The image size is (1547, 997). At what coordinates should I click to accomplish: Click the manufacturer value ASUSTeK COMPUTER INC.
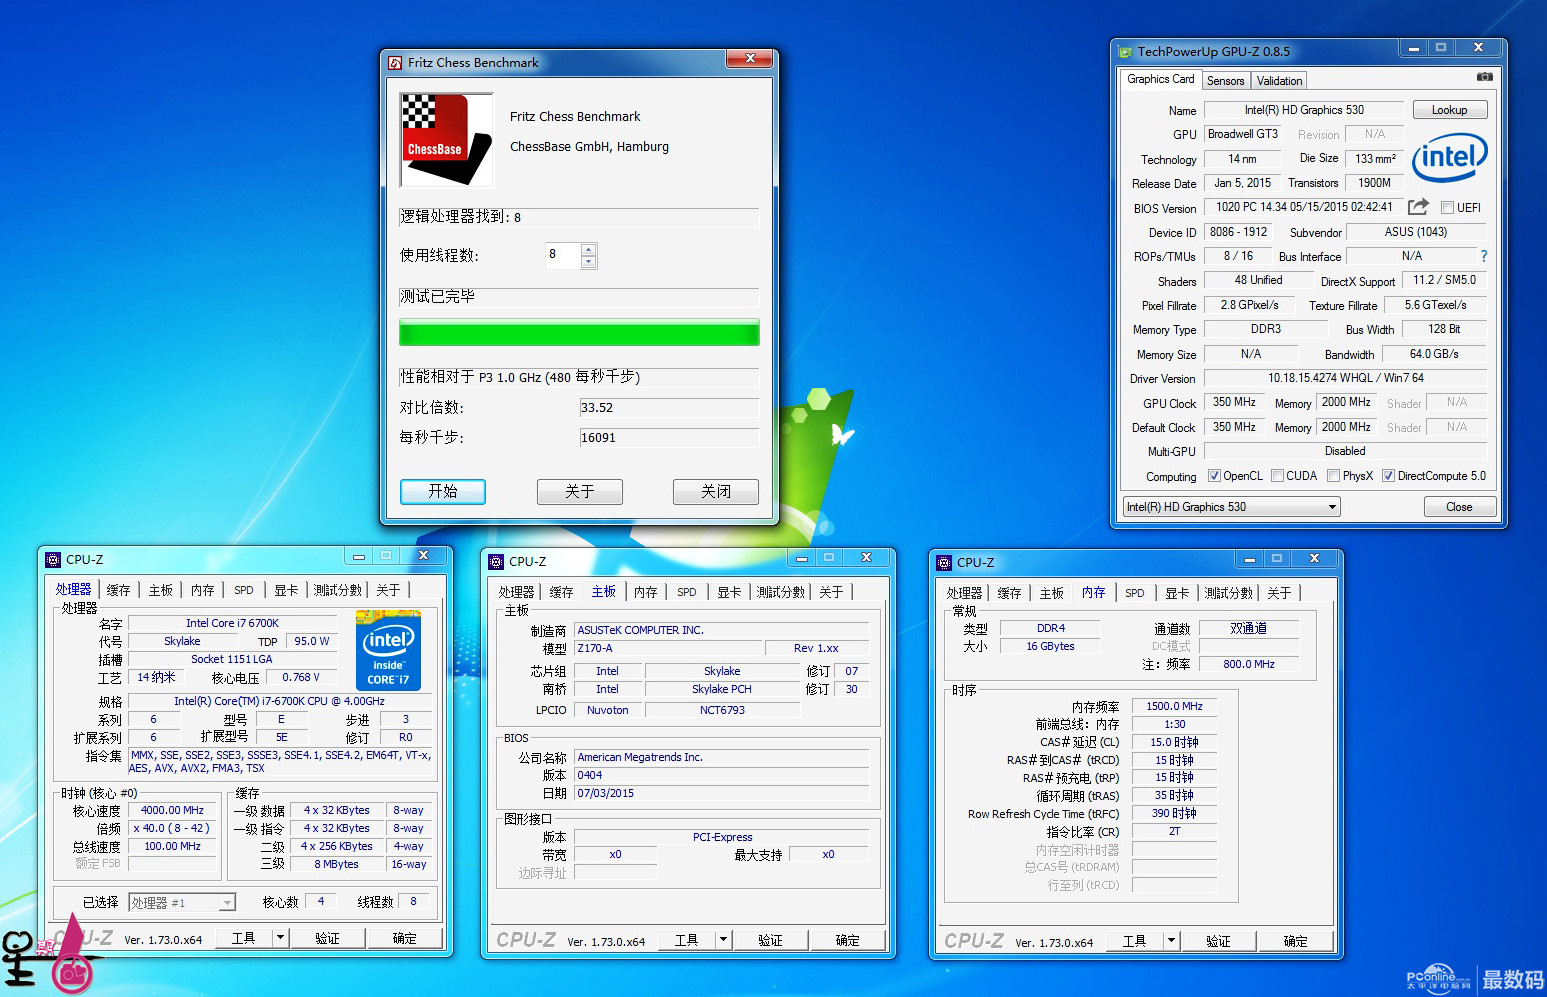tap(722, 630)
